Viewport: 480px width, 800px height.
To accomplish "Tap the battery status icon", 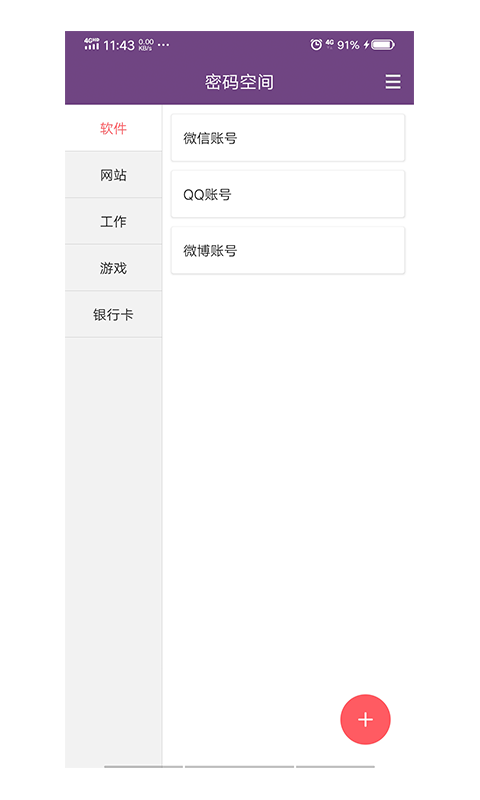I will click(383, 45).
